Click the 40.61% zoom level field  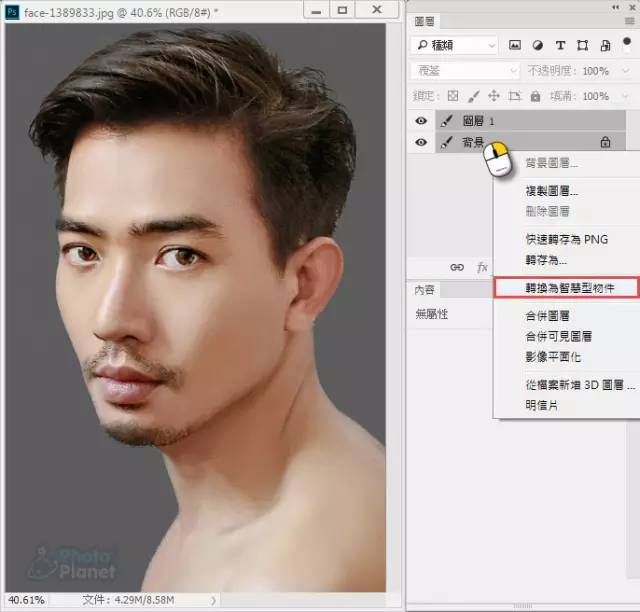tap(26, 600)
